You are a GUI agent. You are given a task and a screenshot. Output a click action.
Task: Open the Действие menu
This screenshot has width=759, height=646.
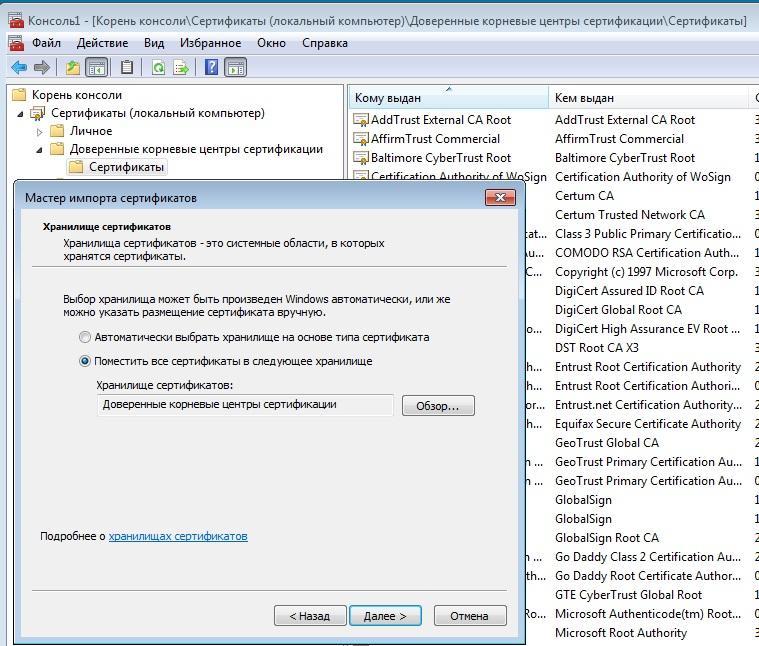102,43
